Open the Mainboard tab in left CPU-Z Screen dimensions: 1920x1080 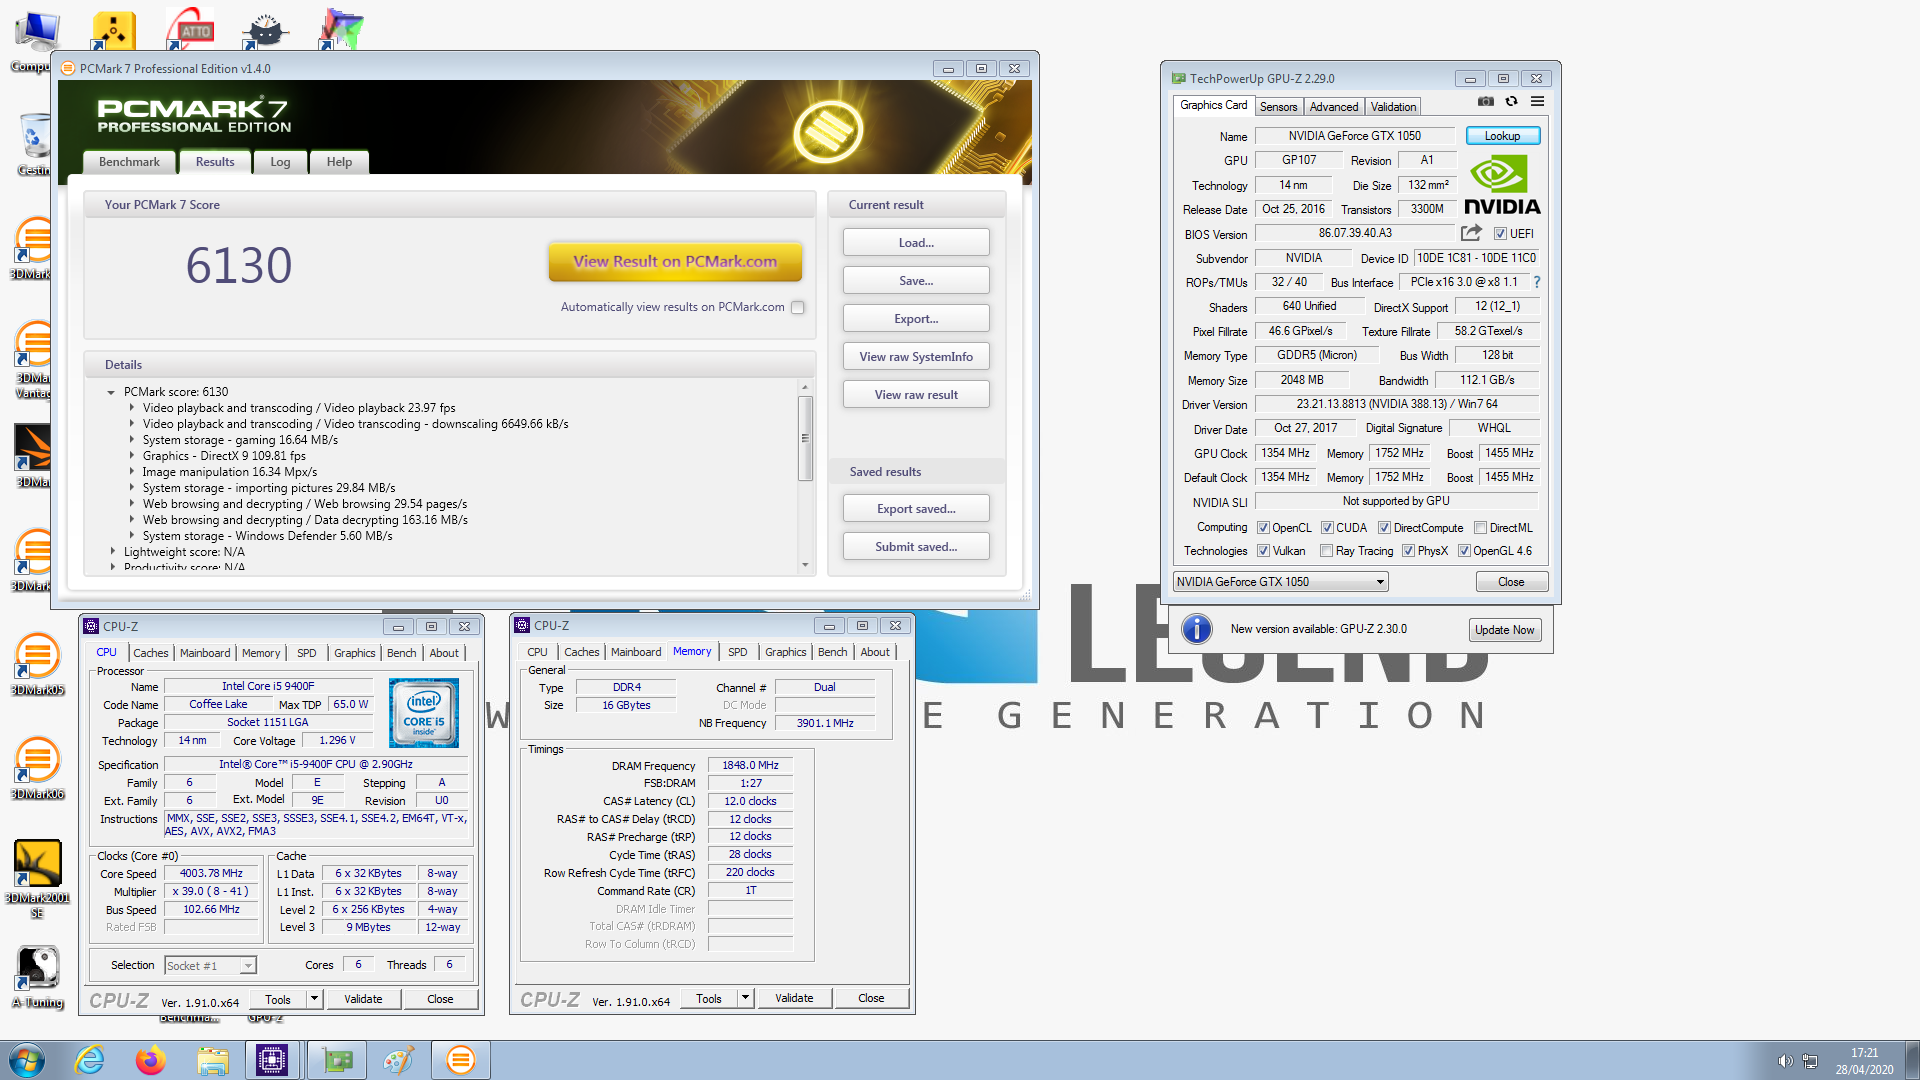[x=205, y=653]
